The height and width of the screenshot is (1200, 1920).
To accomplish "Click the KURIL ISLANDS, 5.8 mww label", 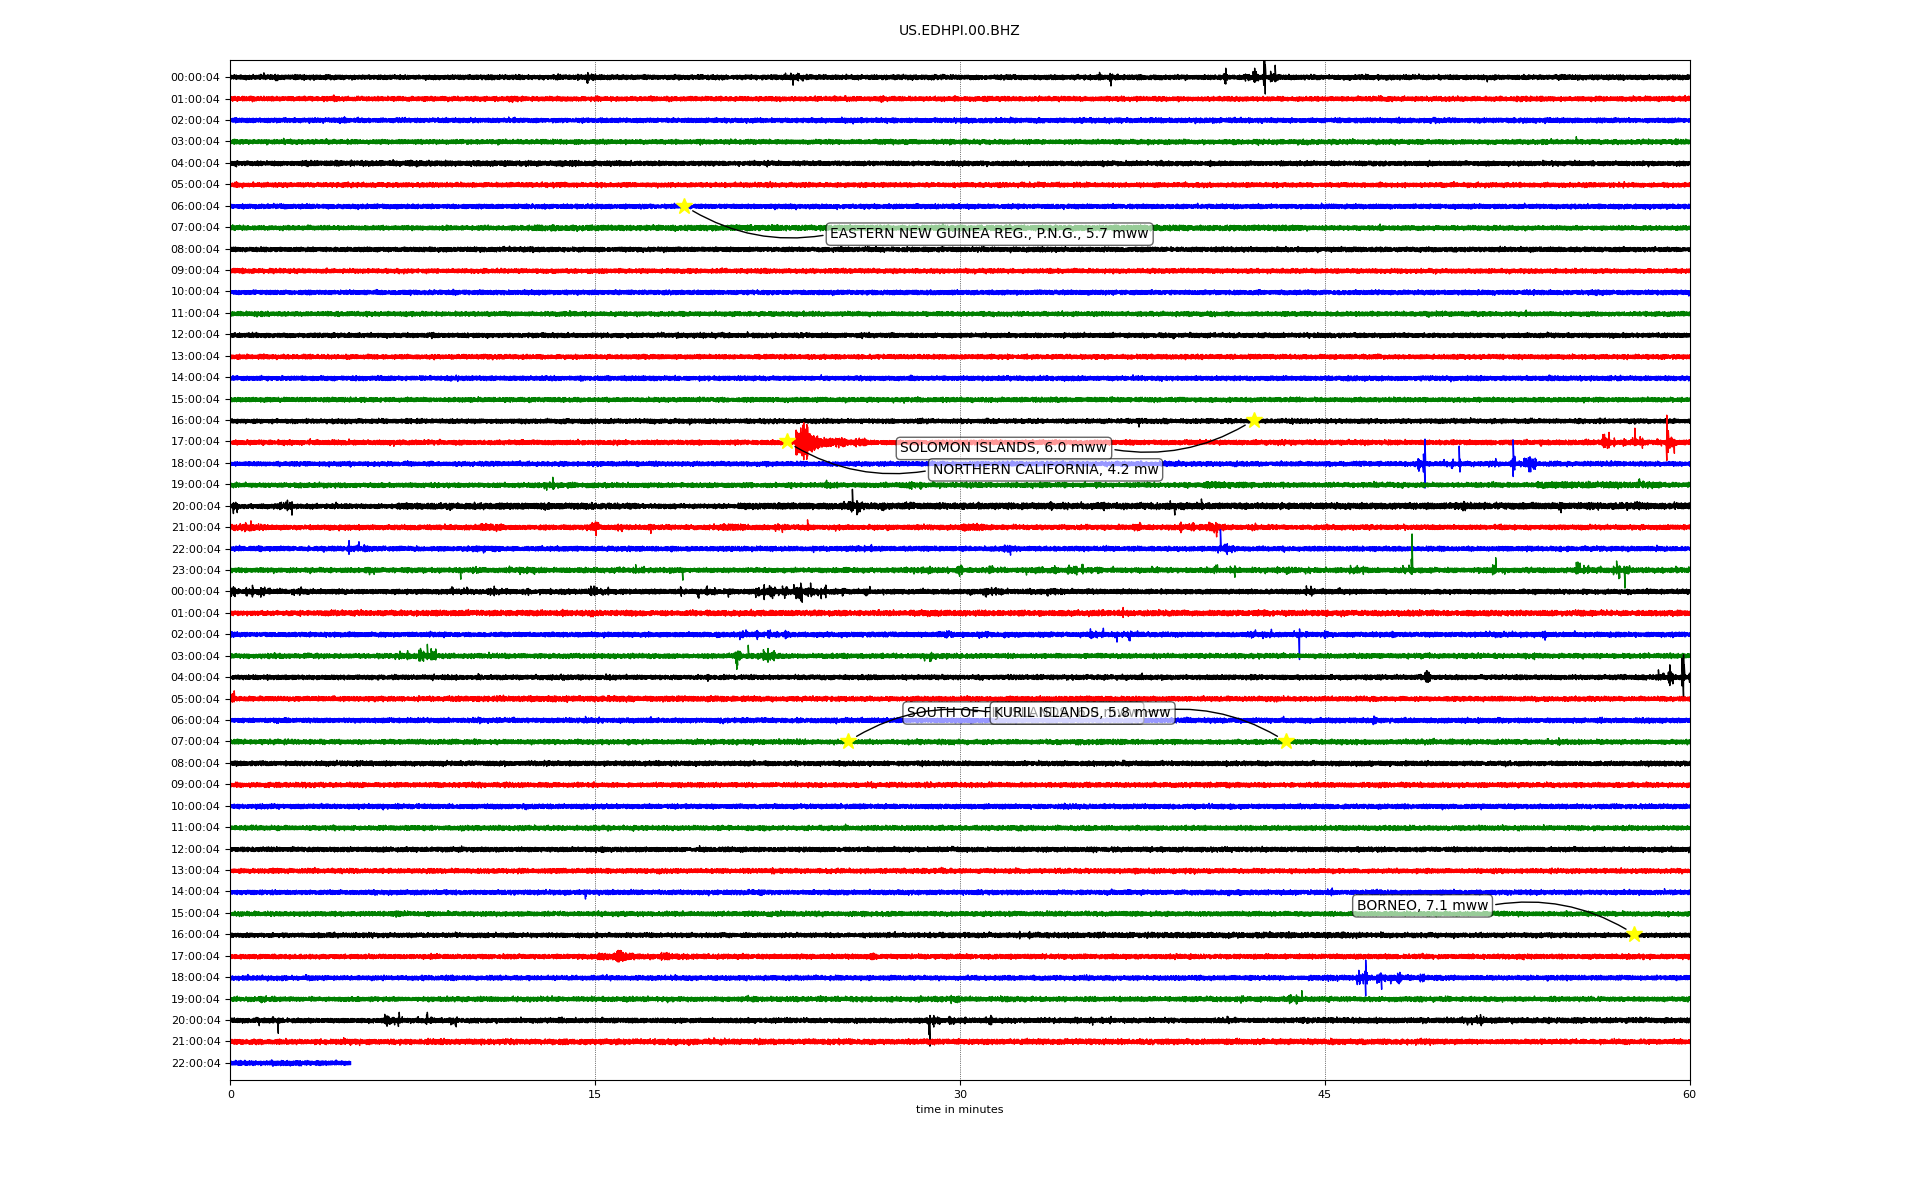I will pyautogui.click(x=1082, y=713).
